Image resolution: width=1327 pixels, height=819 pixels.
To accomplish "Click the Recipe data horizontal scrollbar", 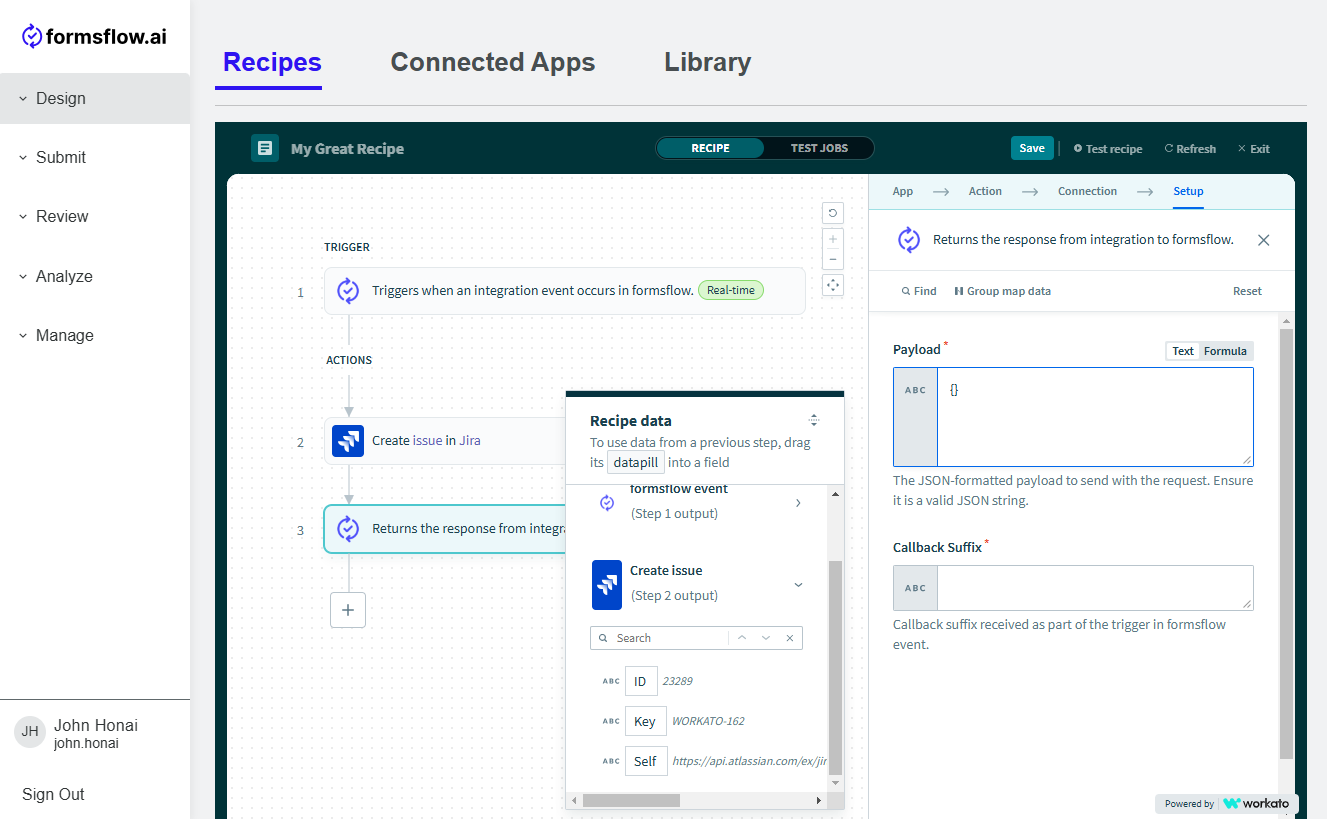I will pos(631,801).
